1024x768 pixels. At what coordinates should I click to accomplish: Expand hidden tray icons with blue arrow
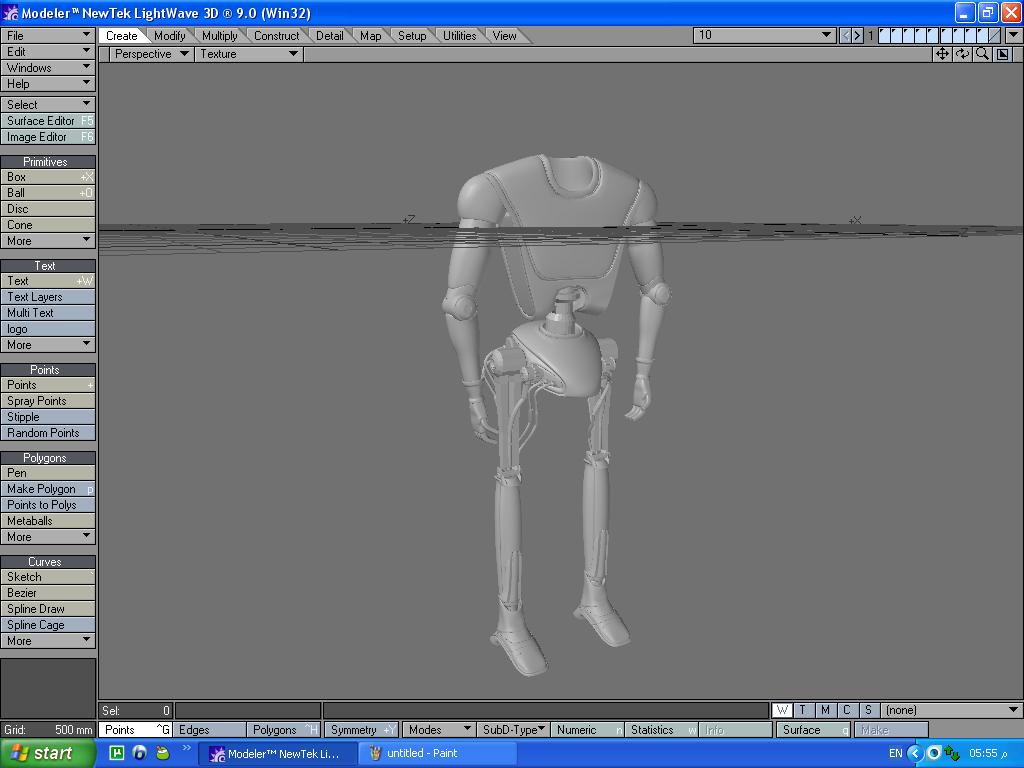pos(915,754)
